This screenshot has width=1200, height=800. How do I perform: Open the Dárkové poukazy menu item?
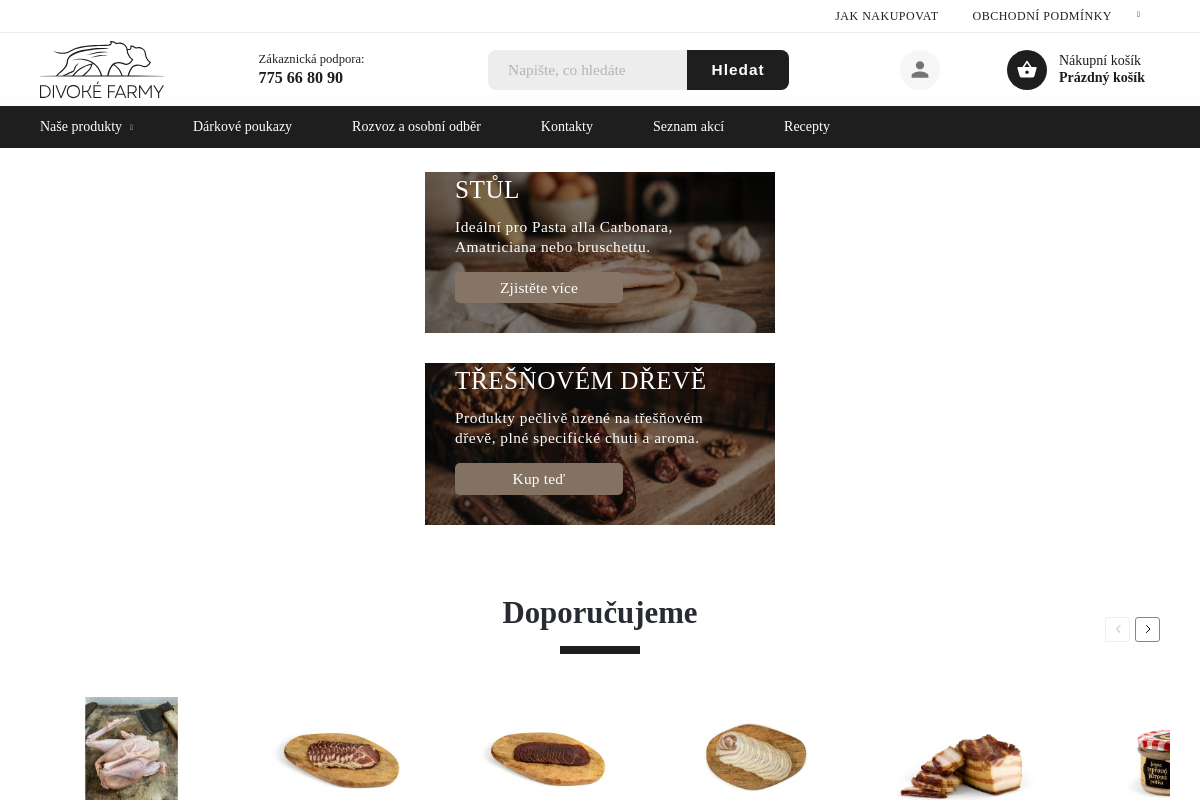(x=242, y=127)
